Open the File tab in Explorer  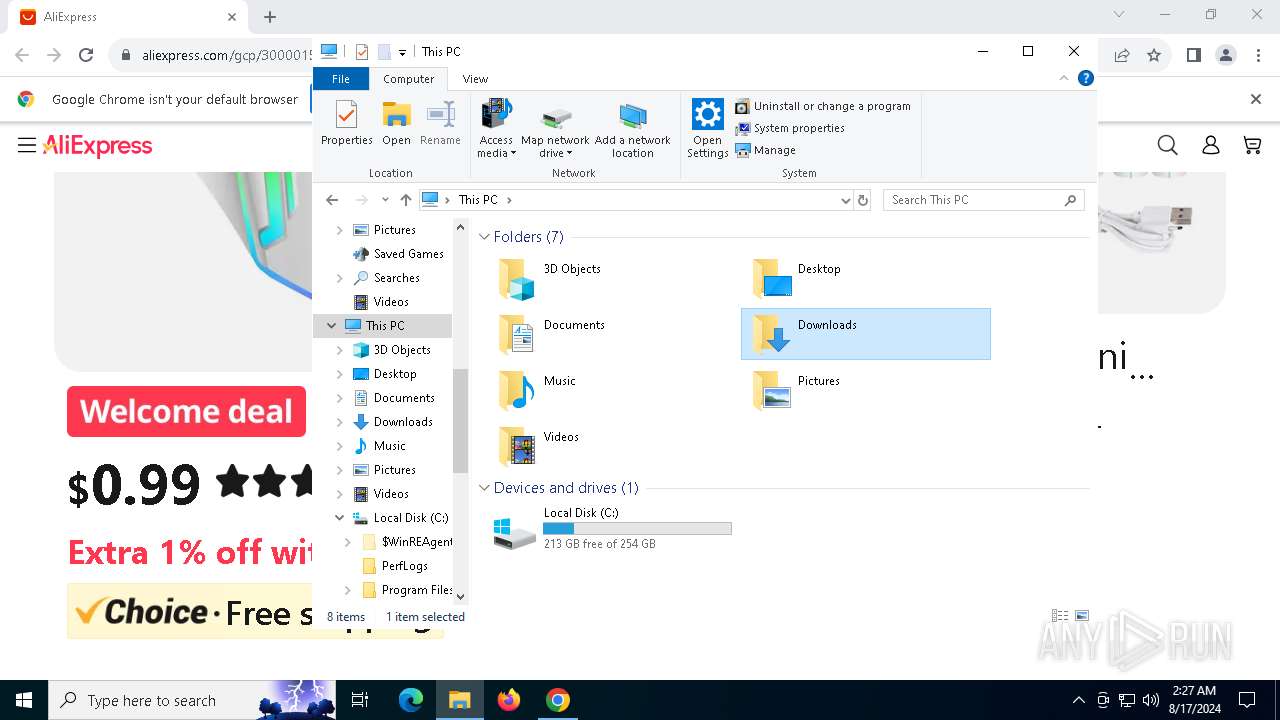(341, 79)
